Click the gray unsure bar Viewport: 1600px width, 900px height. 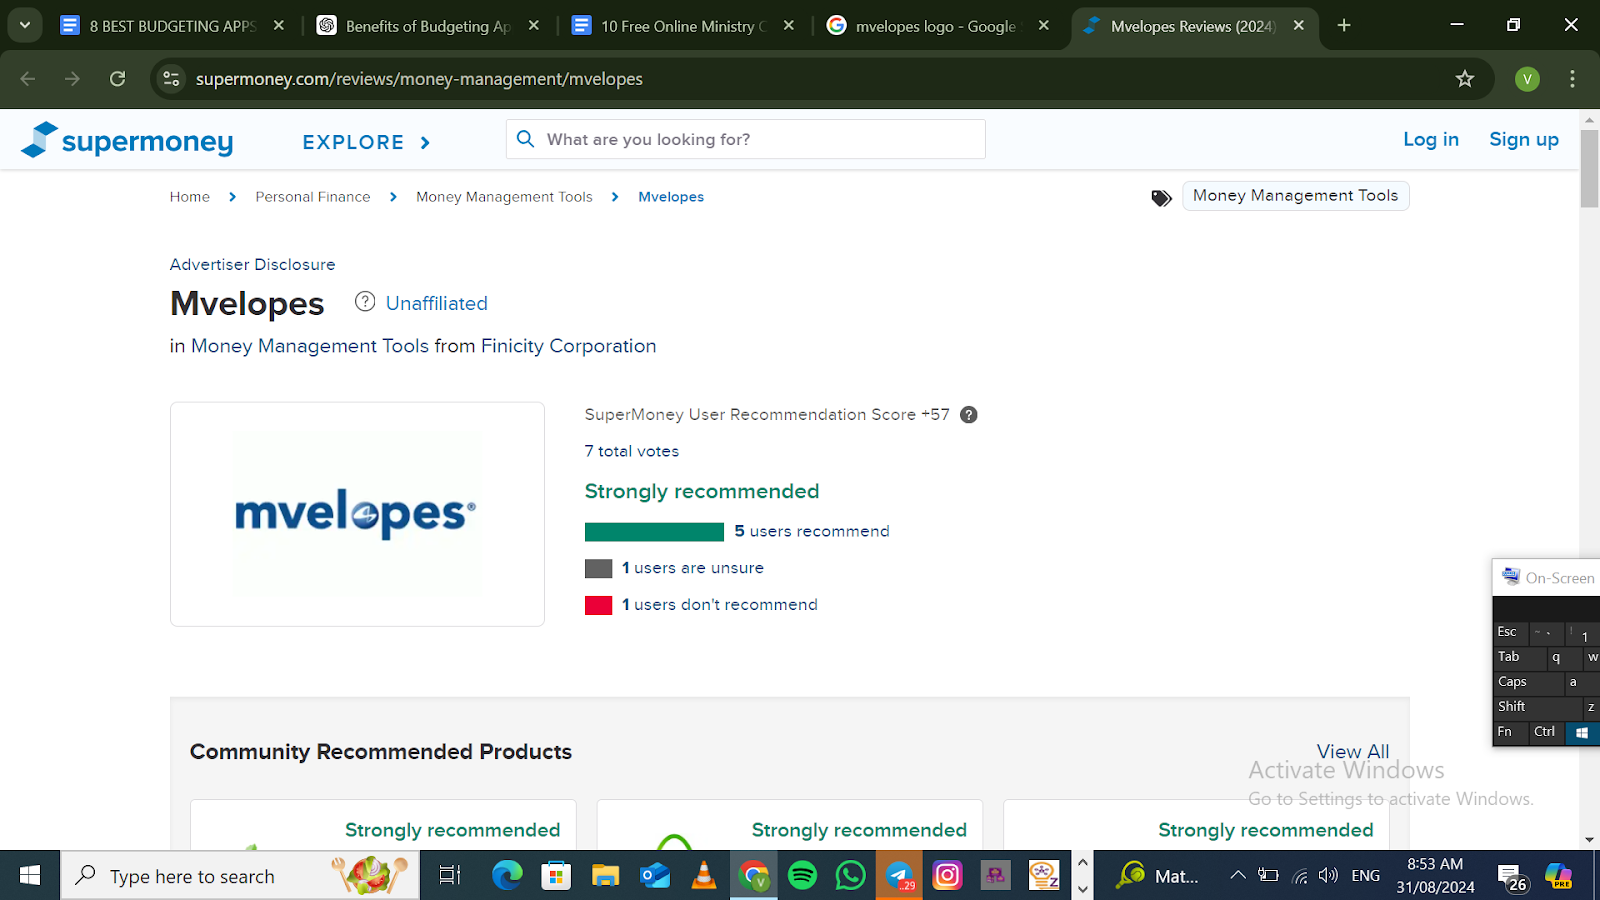click(598, 568)
